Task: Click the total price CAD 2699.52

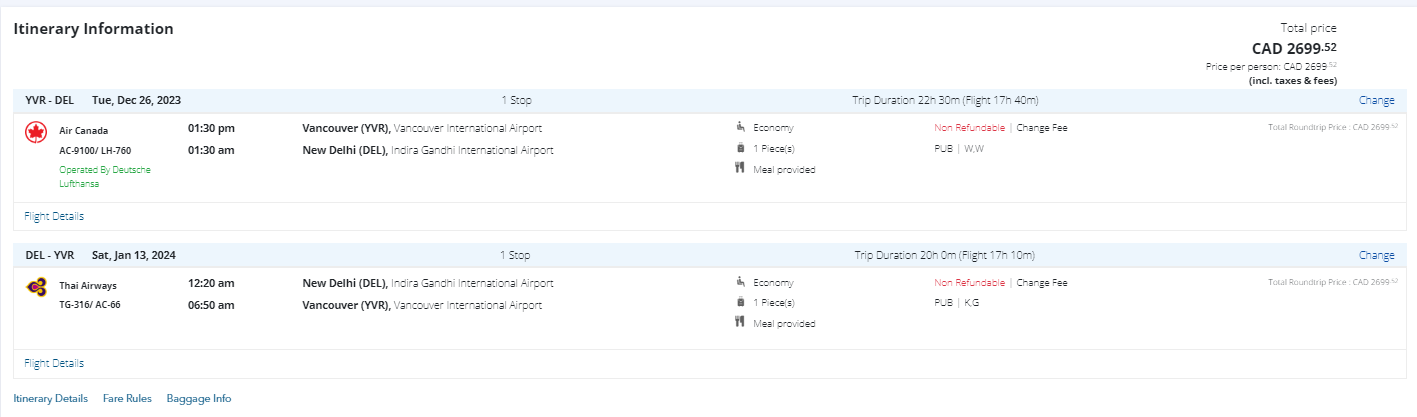Action: [1293, 48]
